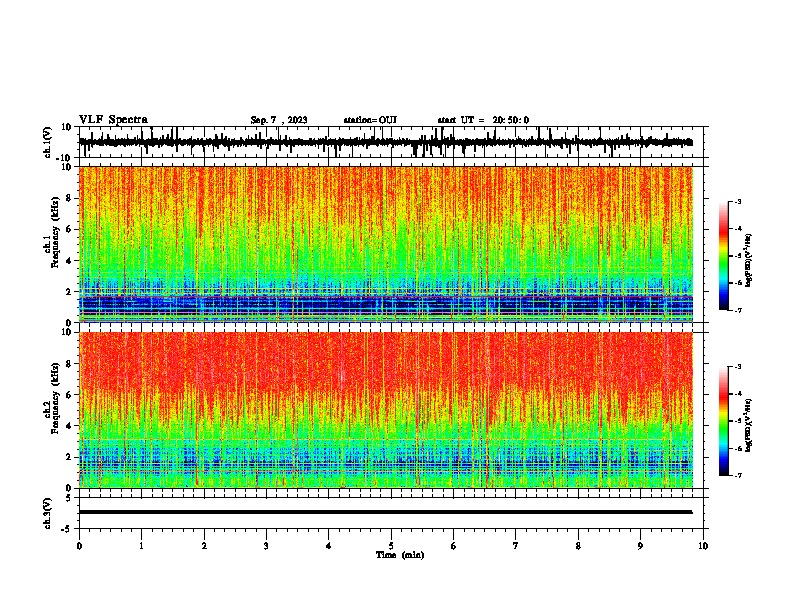Click the ch.2 spectrogram panel
Screen dimensions: 792x612
point(386,410)
